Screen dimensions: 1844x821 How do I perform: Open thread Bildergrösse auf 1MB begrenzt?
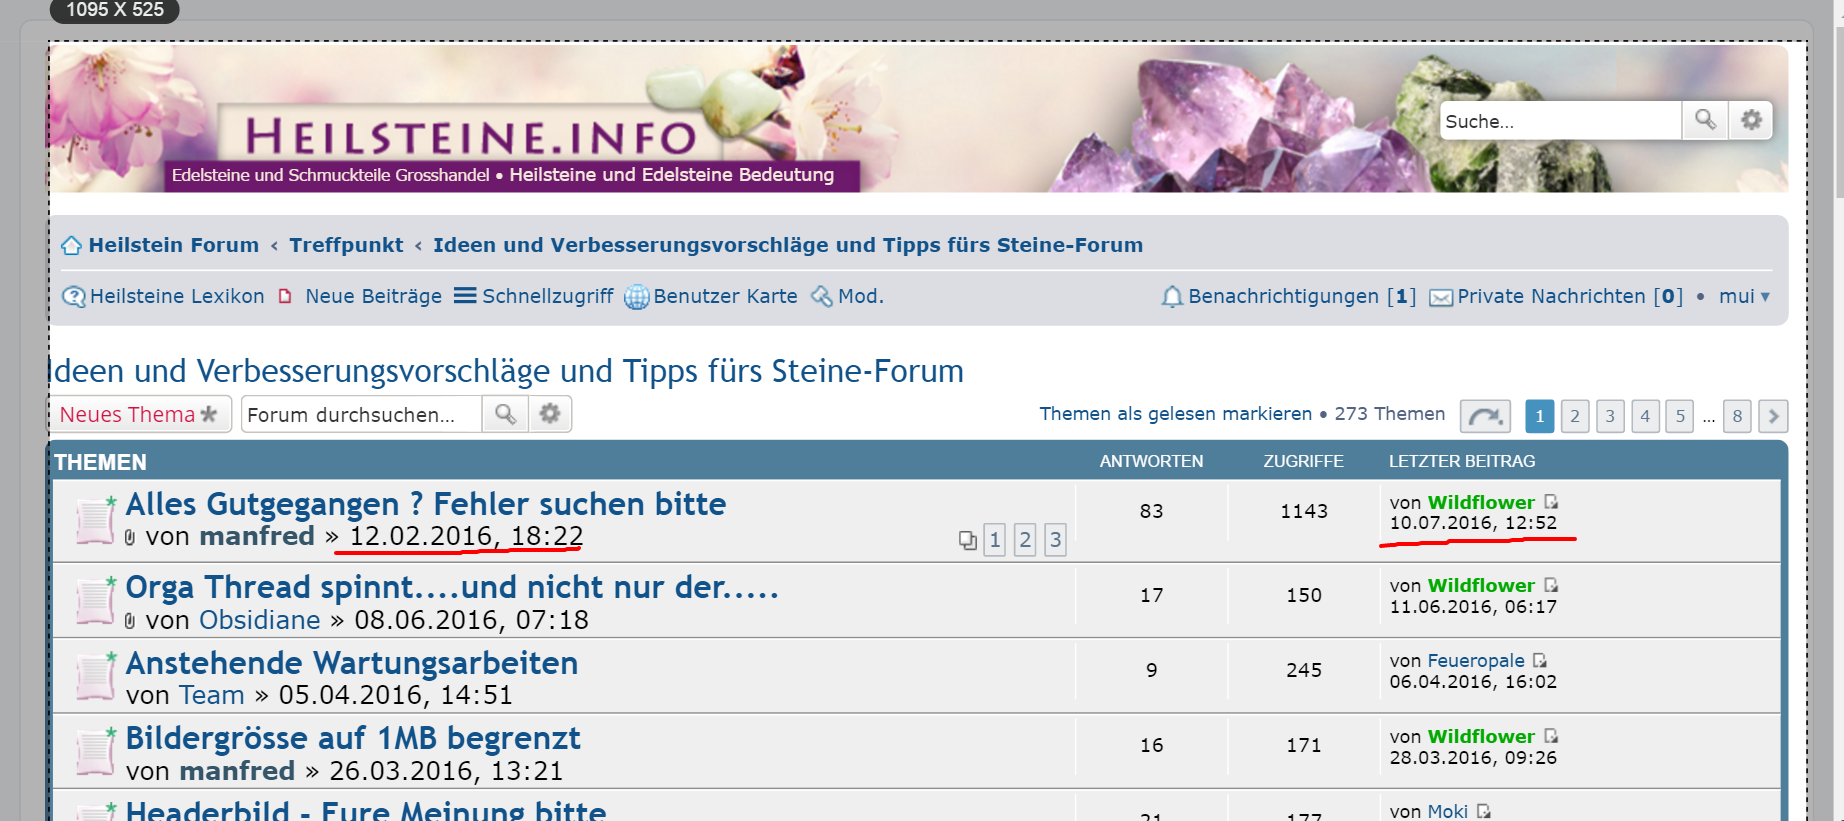pyautogui.click(x=352, y=738)
